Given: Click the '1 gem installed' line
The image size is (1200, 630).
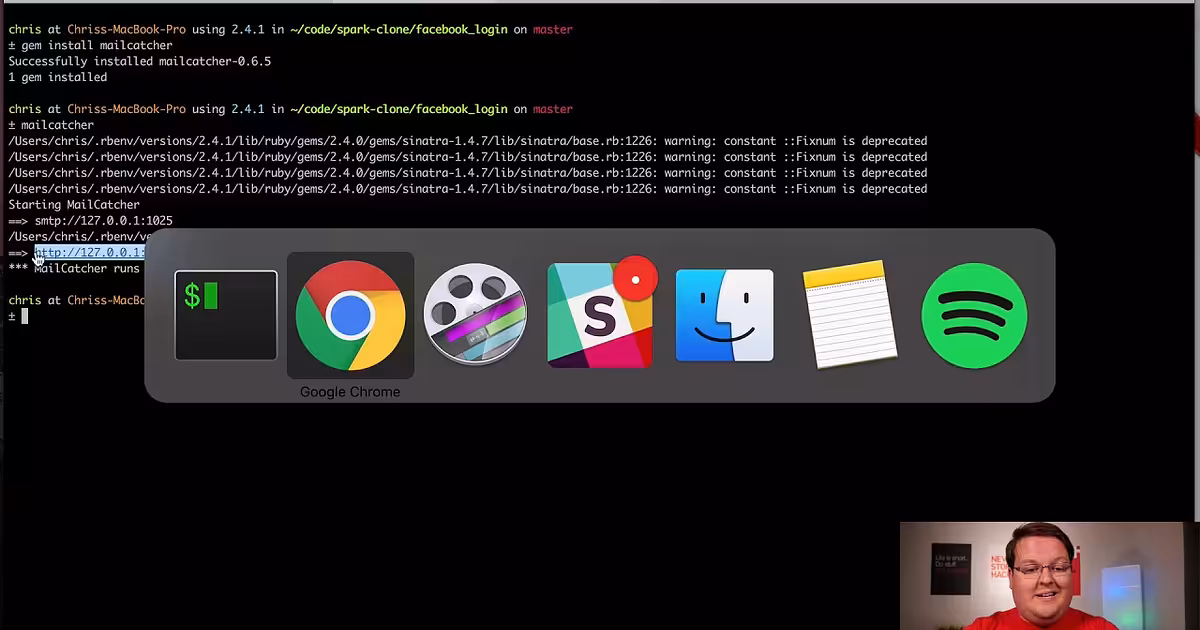Looking at the screenshot, I should tap(58, 77).
